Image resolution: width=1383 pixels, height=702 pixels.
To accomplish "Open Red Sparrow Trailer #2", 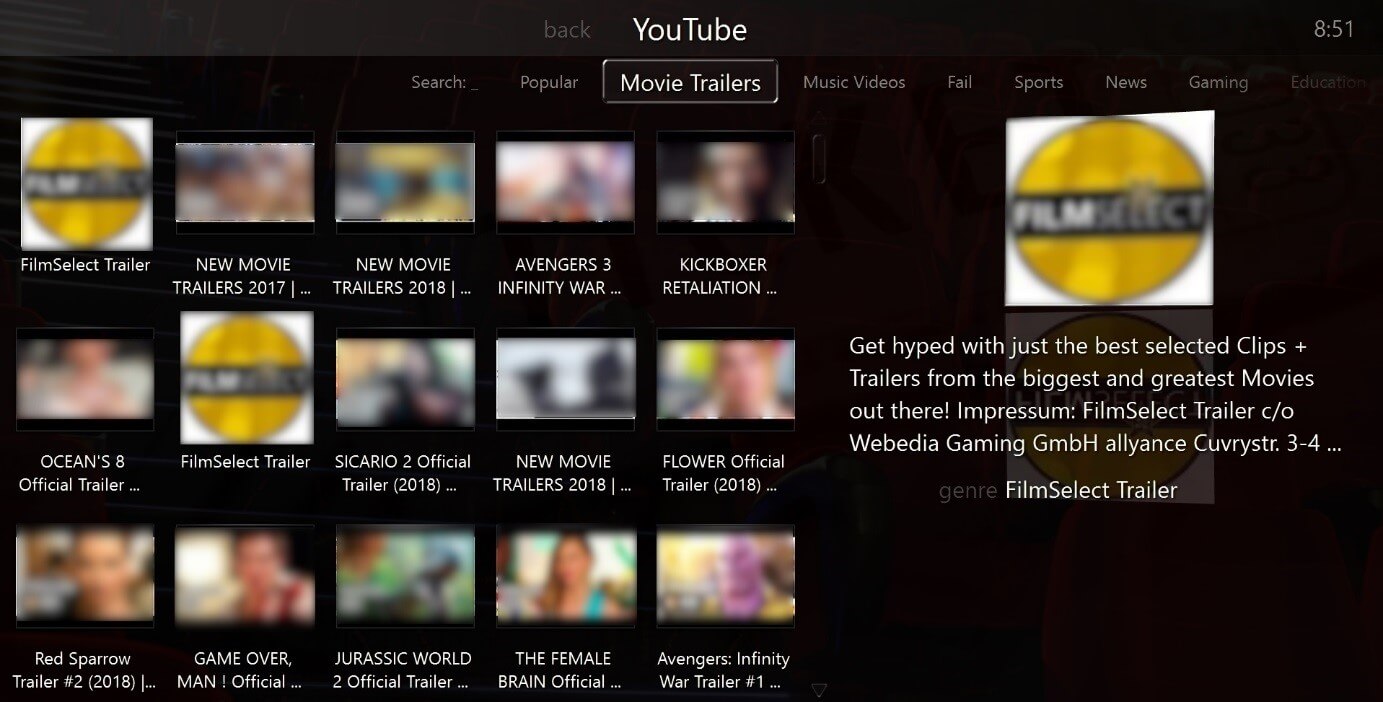I will (x=85, y=576).
